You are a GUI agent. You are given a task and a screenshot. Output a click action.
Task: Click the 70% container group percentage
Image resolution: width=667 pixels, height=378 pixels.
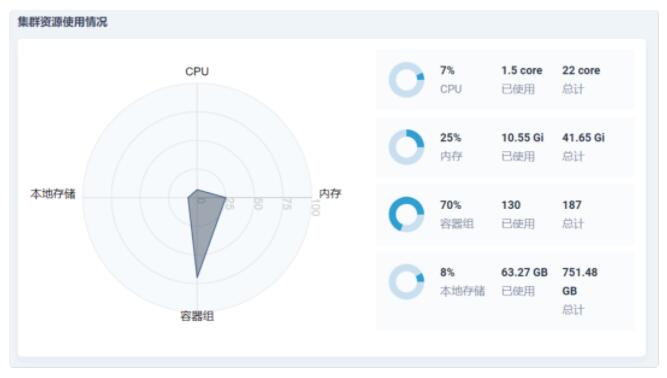click(x=450, y=205)
